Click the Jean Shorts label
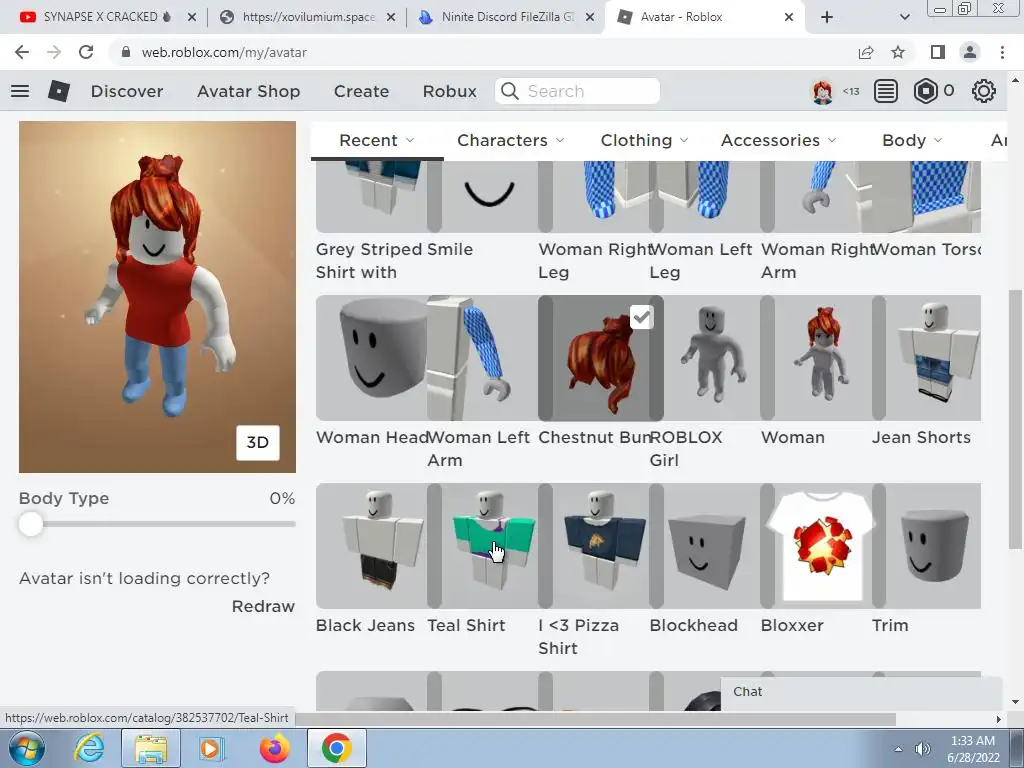Viewport: 1024px width, 768px height. (921, 438)
